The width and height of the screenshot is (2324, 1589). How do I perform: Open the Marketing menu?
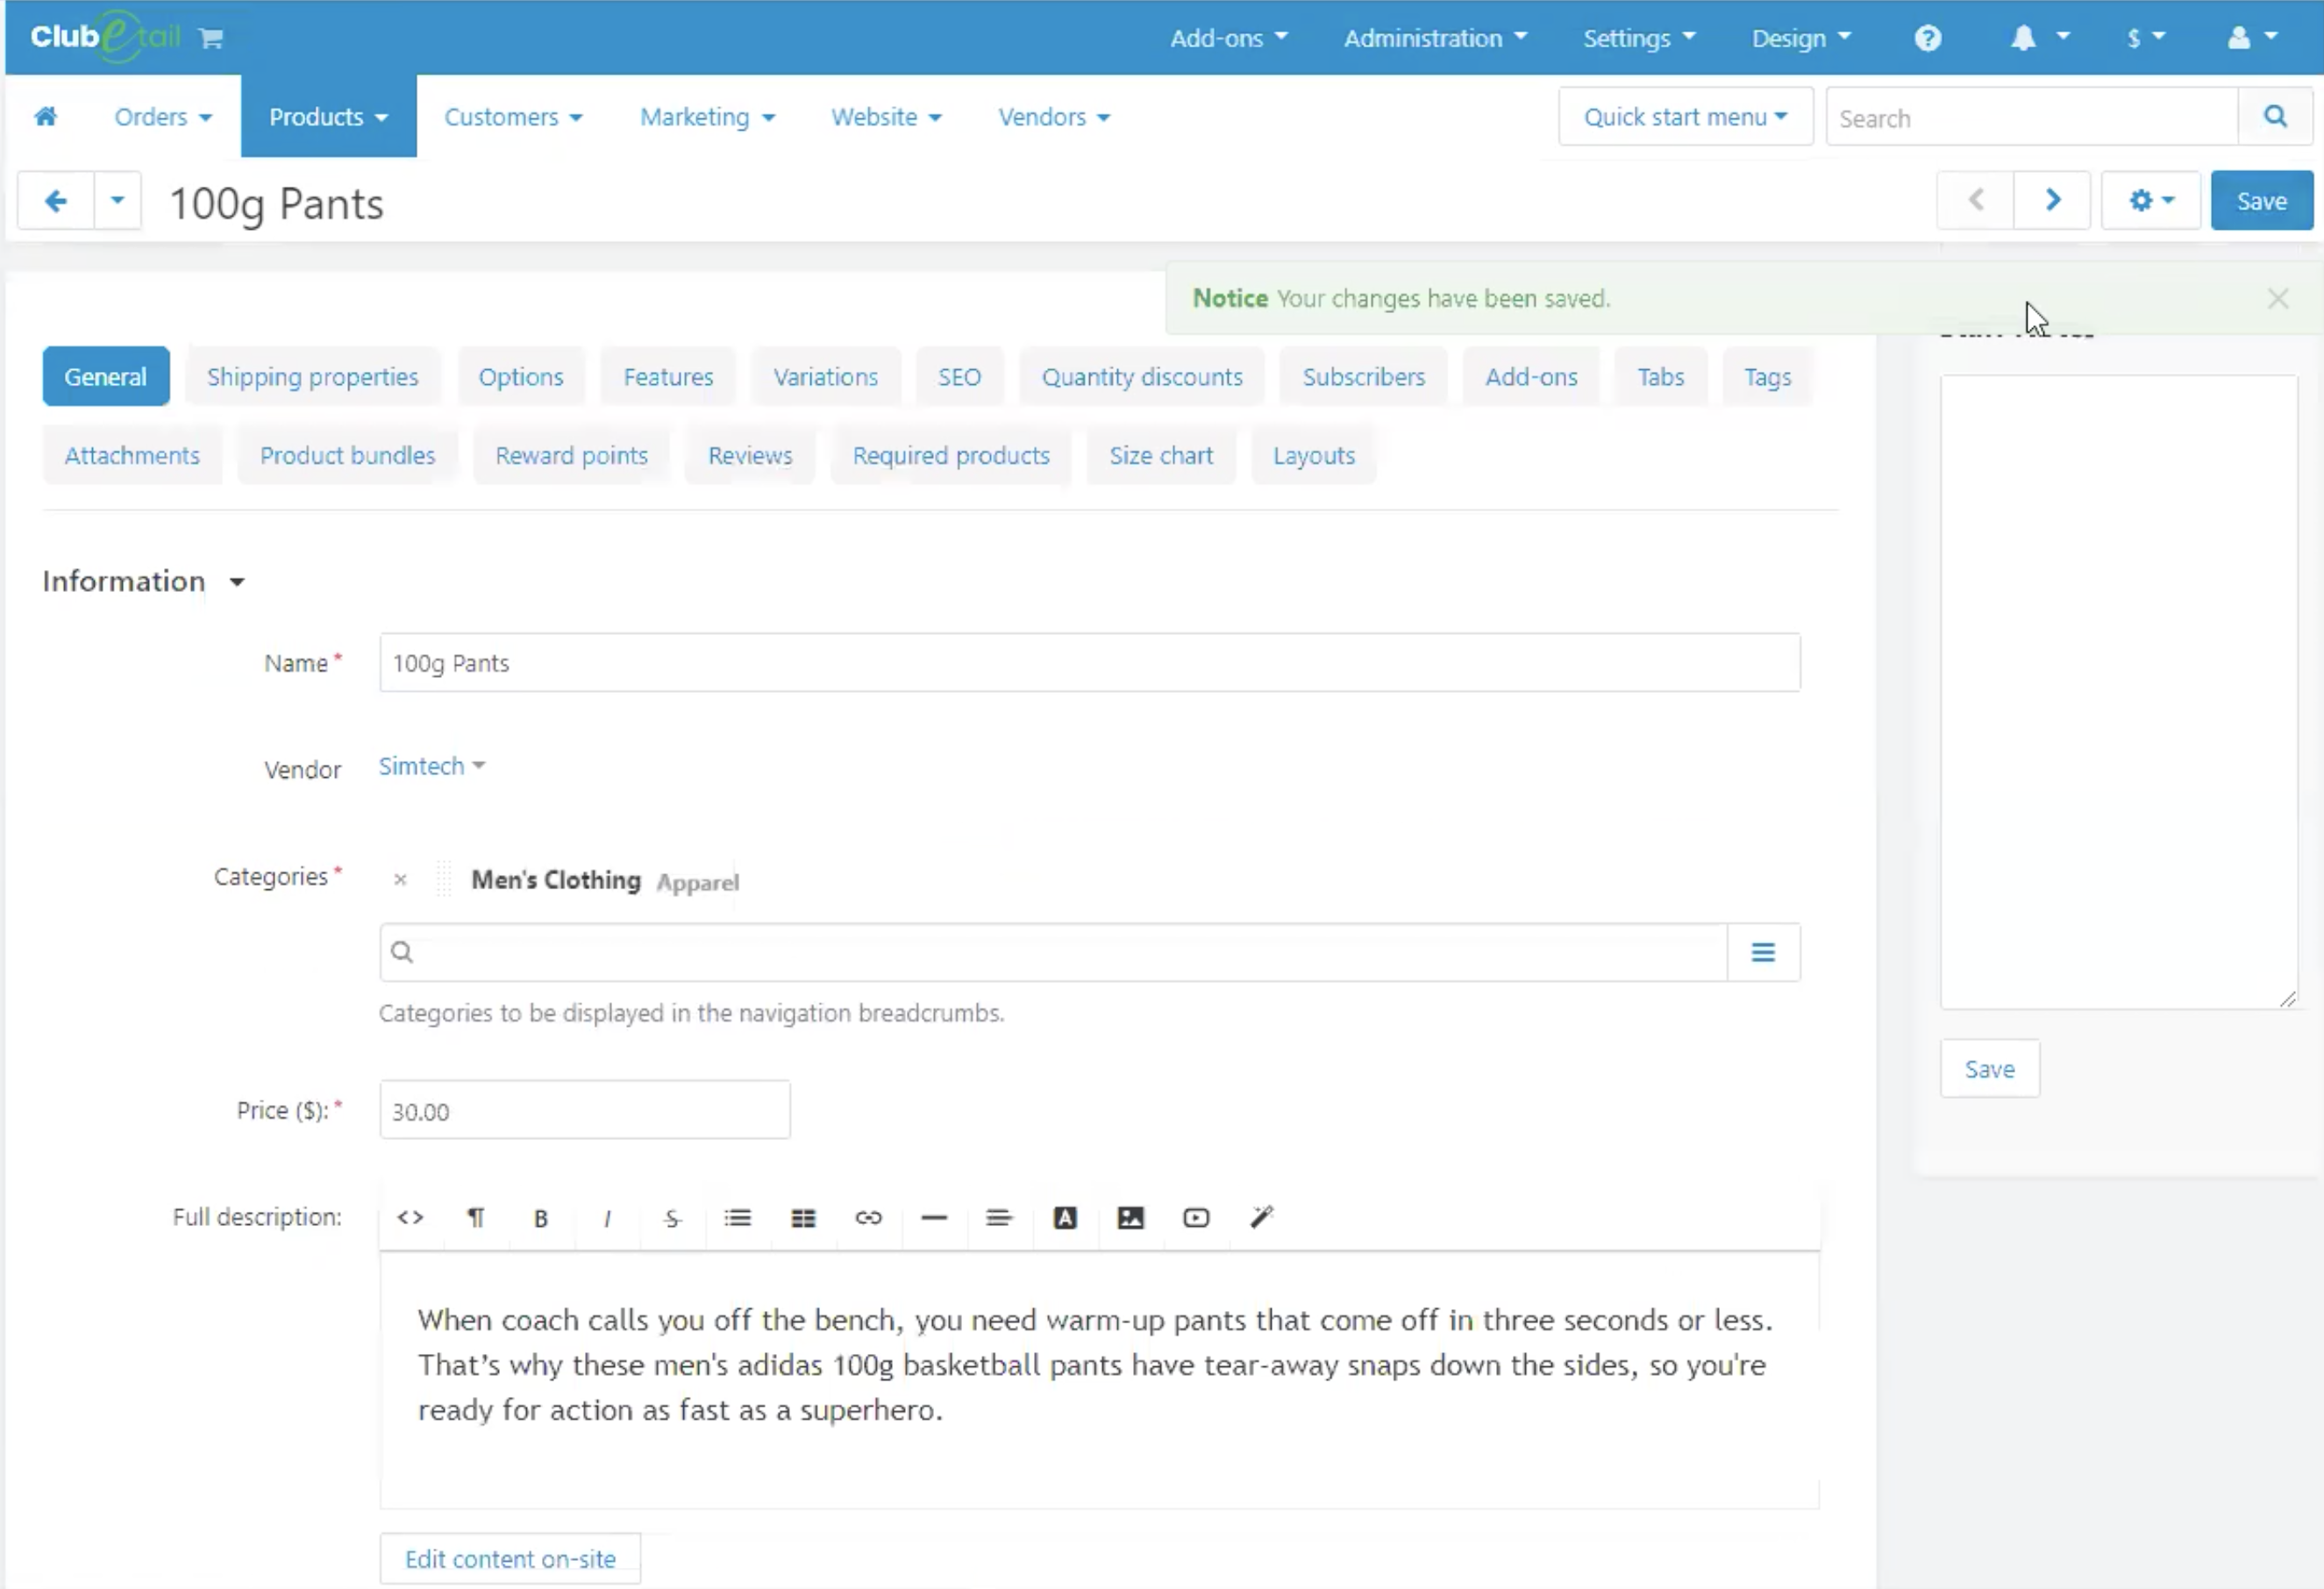[x=707, y=117]
